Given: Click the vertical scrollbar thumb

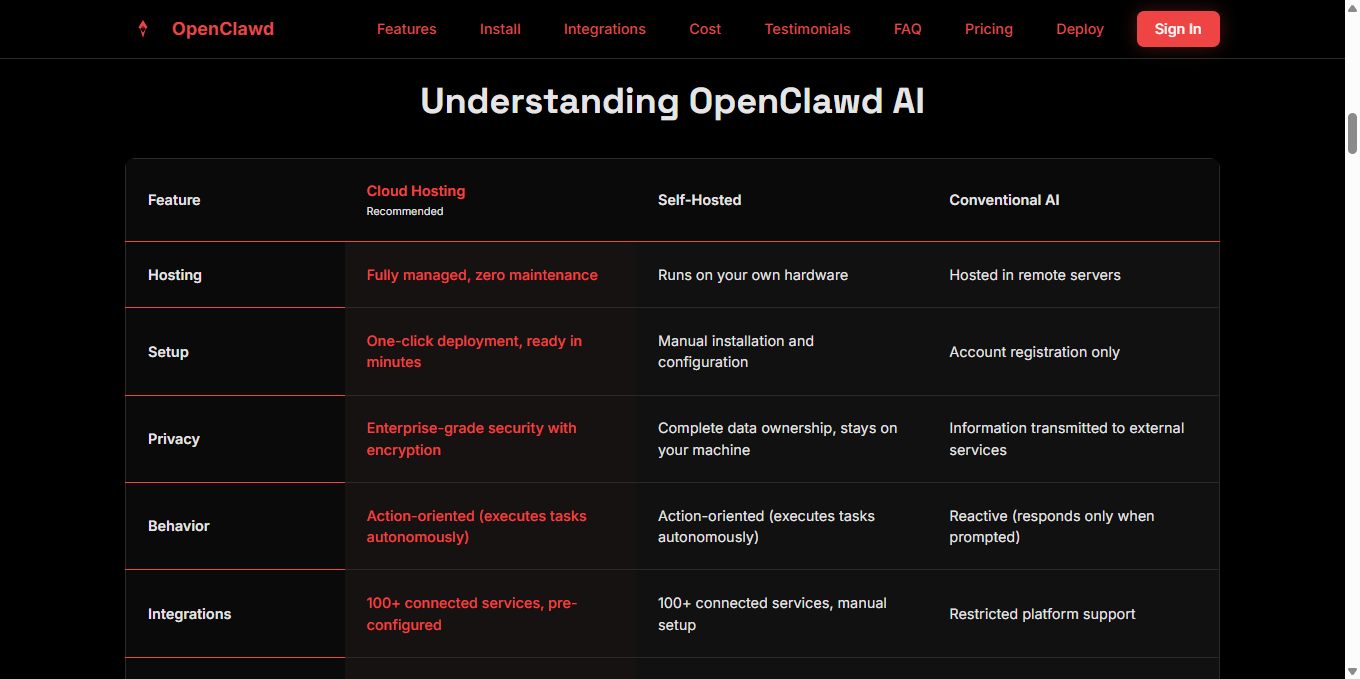Looking at the screenshot, I should [1352, 133].
